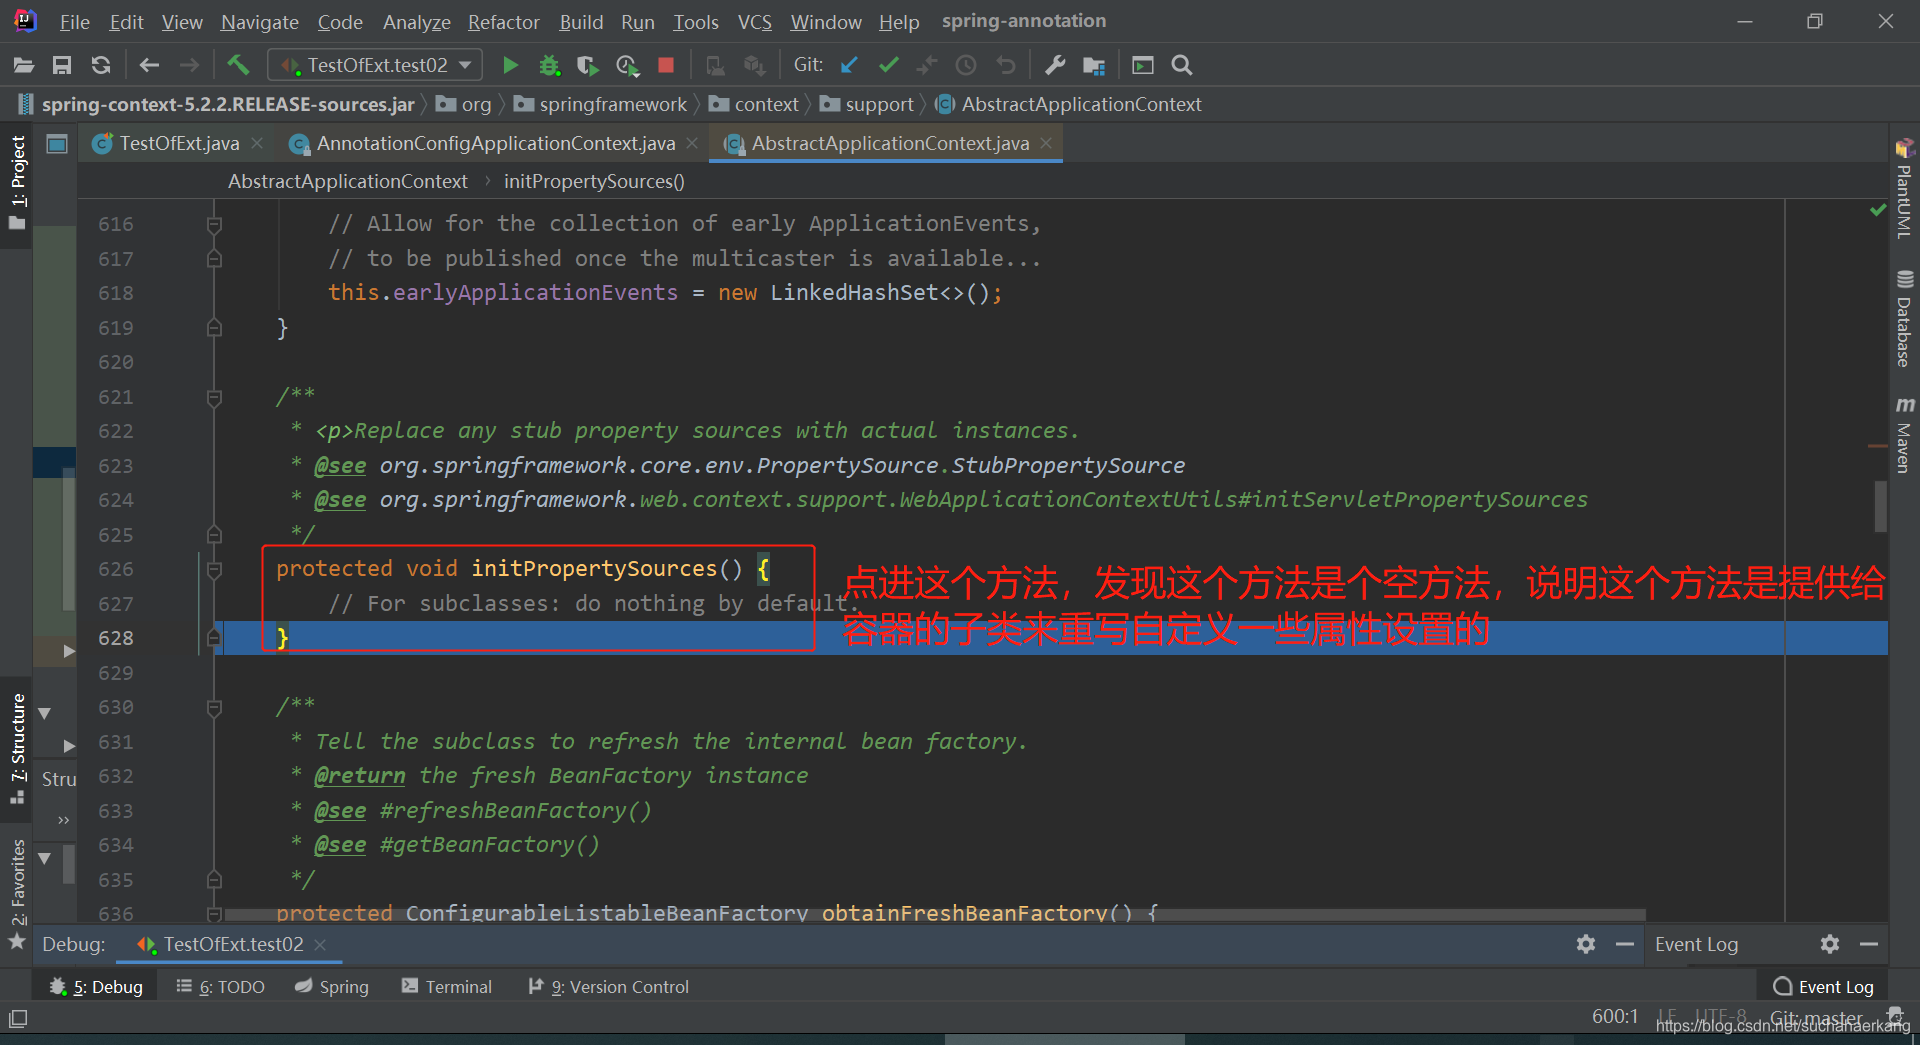Click line number 628 in gutter

click(x=116, y=638)
